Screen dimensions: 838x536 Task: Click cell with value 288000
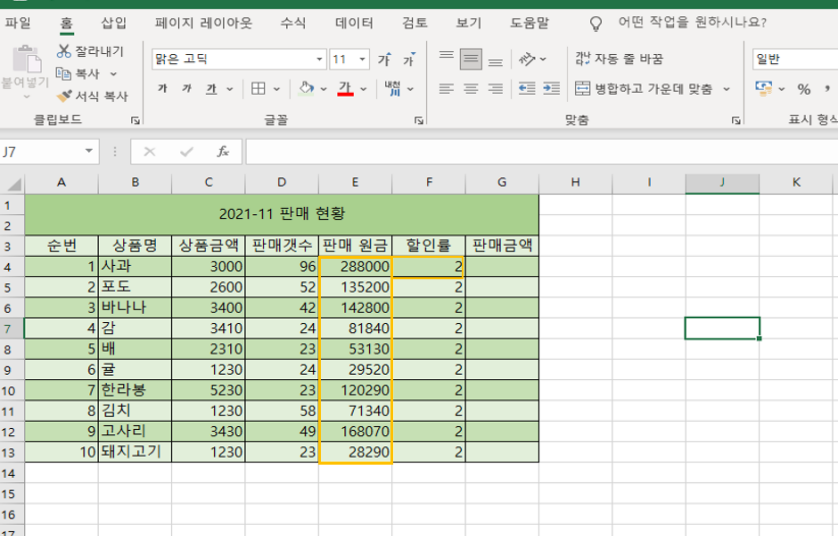pyautogui.click(x=355, y=267)
